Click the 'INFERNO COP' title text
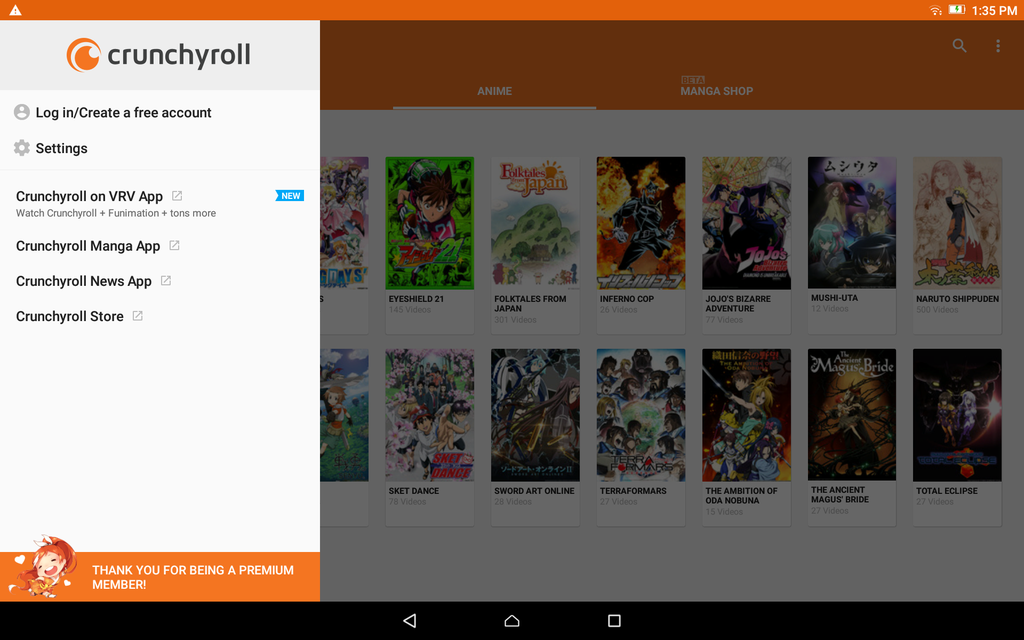 [x=627, y=299]
